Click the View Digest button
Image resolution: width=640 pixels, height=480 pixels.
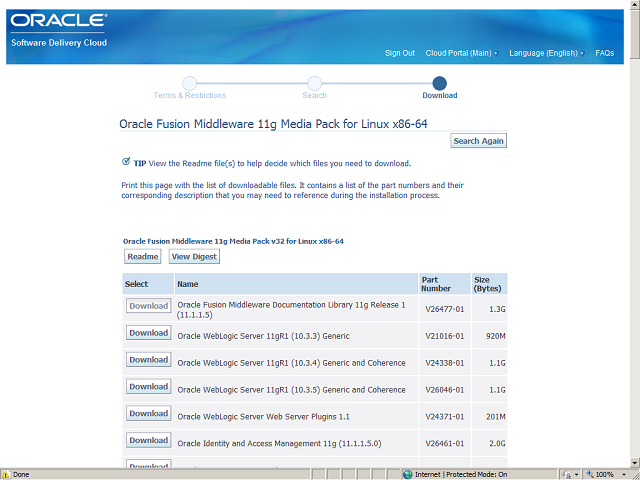pos(194,257)
